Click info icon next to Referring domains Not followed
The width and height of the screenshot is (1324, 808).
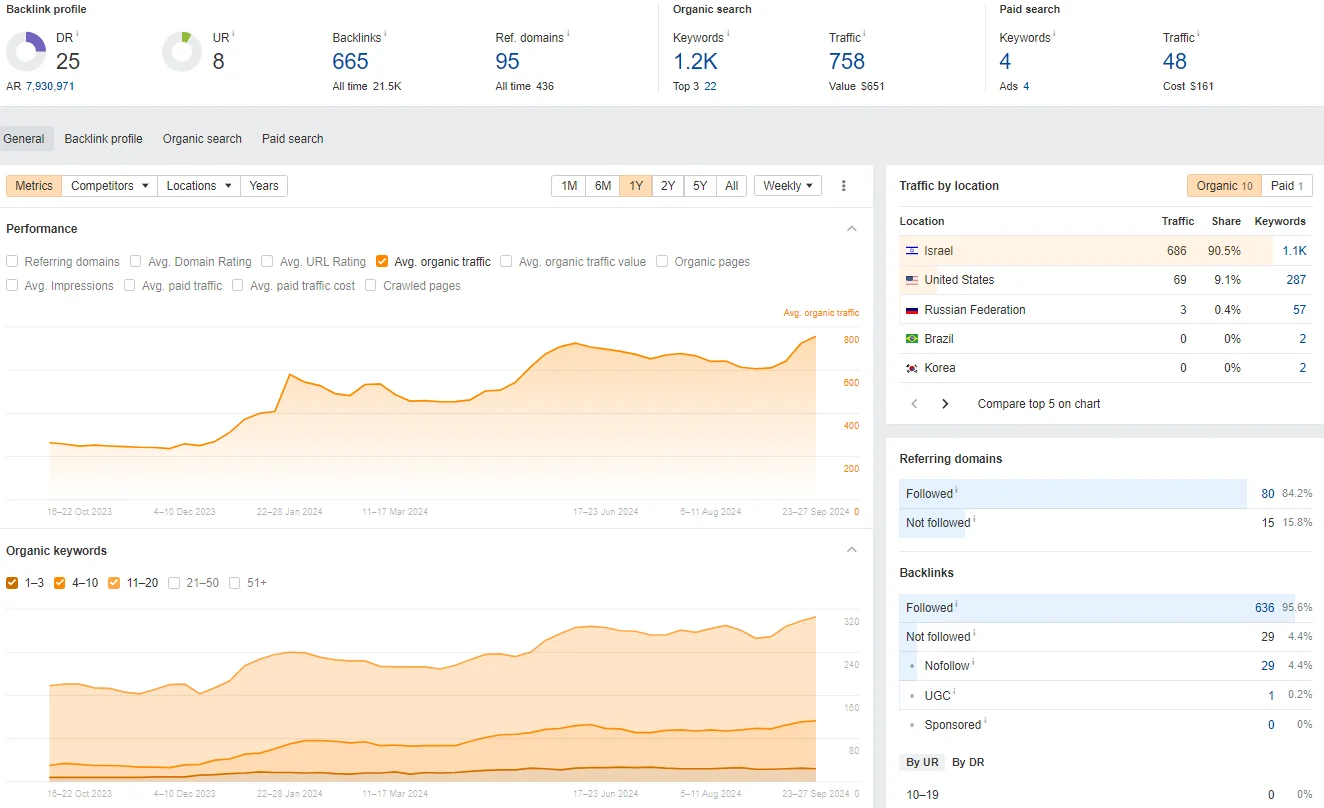[974, 519]
